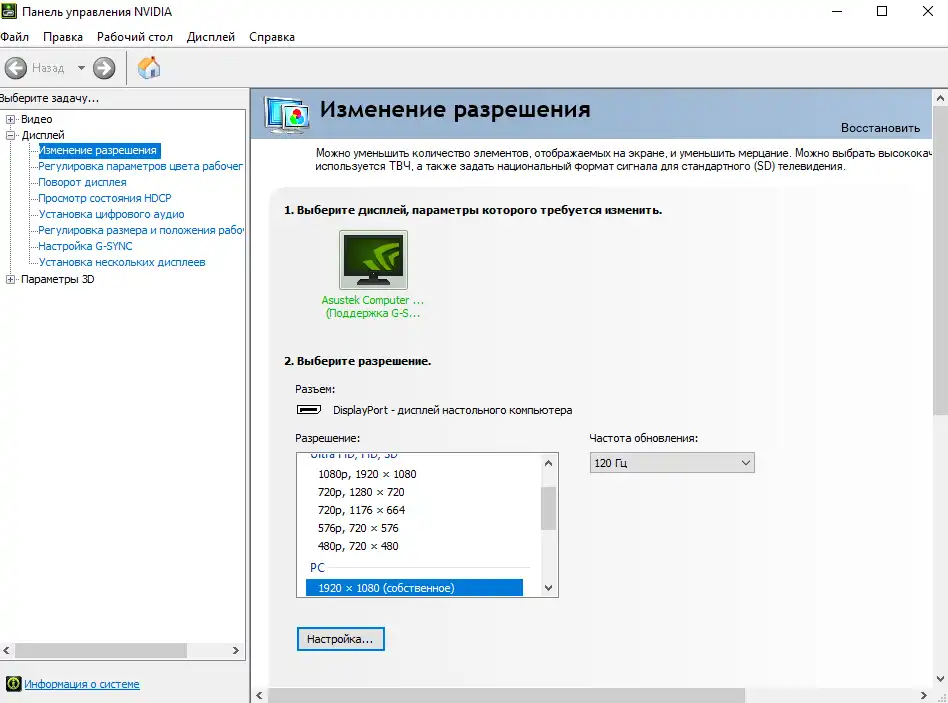Open Регулировка параметров цвета рабочего стола

[x=140, y=166]
